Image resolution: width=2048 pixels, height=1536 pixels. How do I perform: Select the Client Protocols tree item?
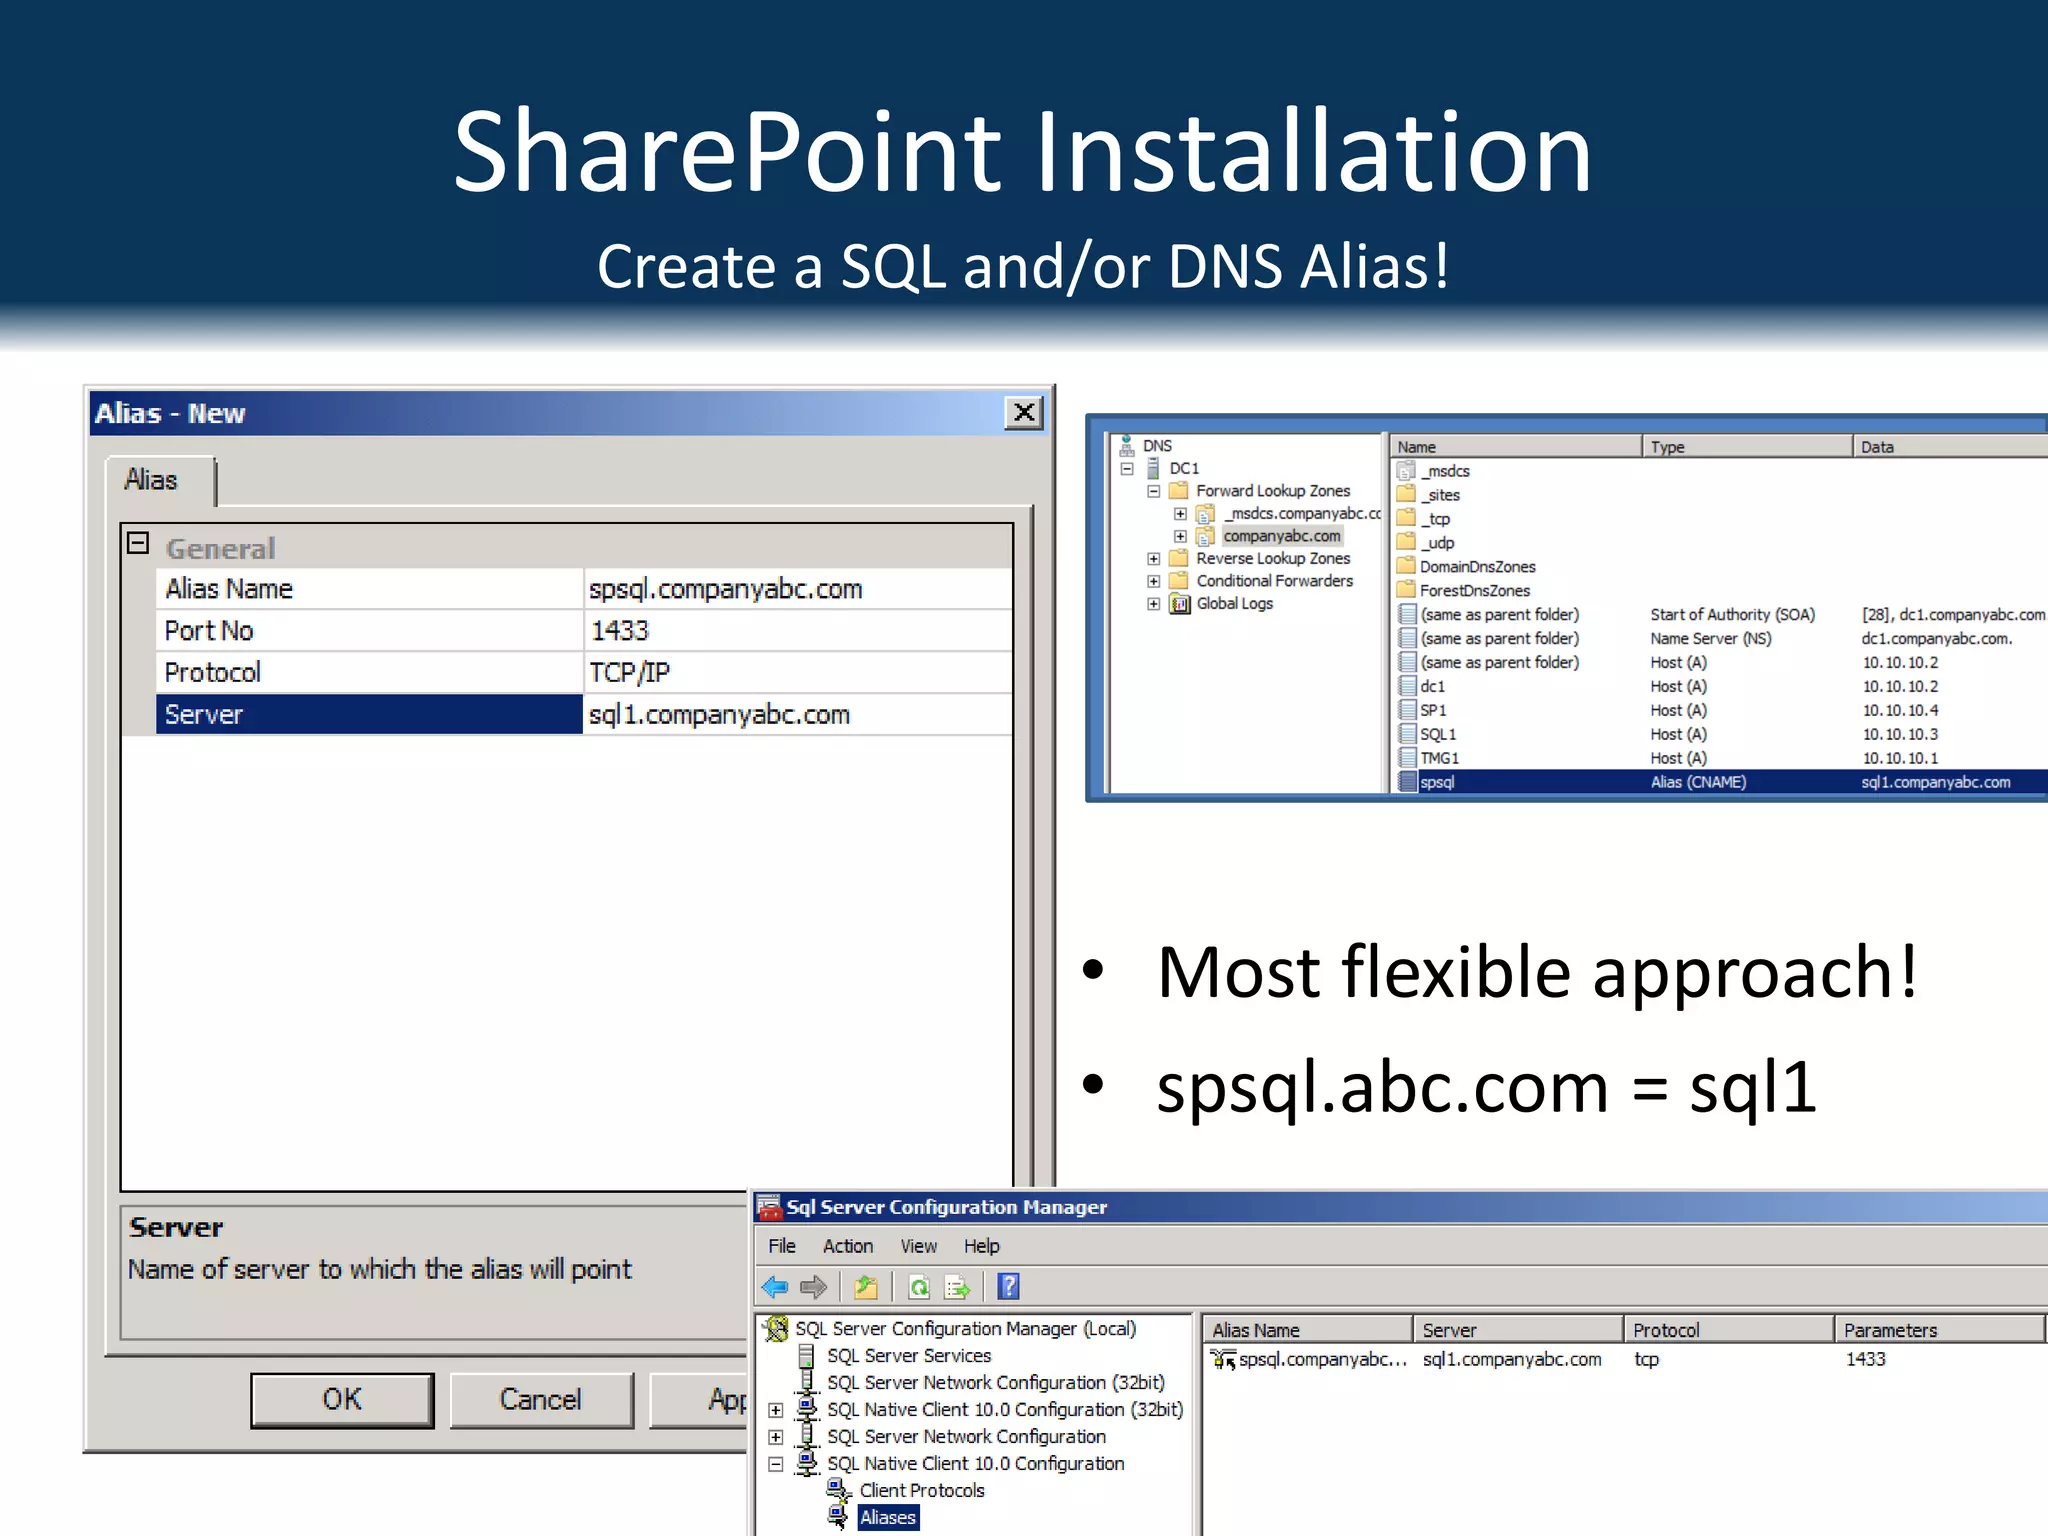tap(921, 1491)
